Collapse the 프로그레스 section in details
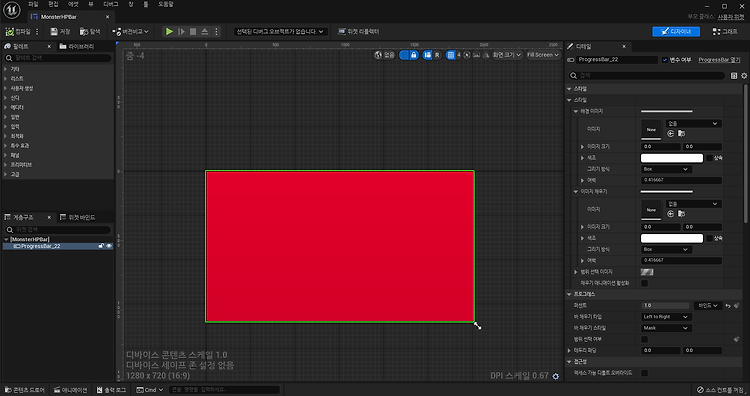The width and height of the screenshot is (750, 396). tap(569, 294)
